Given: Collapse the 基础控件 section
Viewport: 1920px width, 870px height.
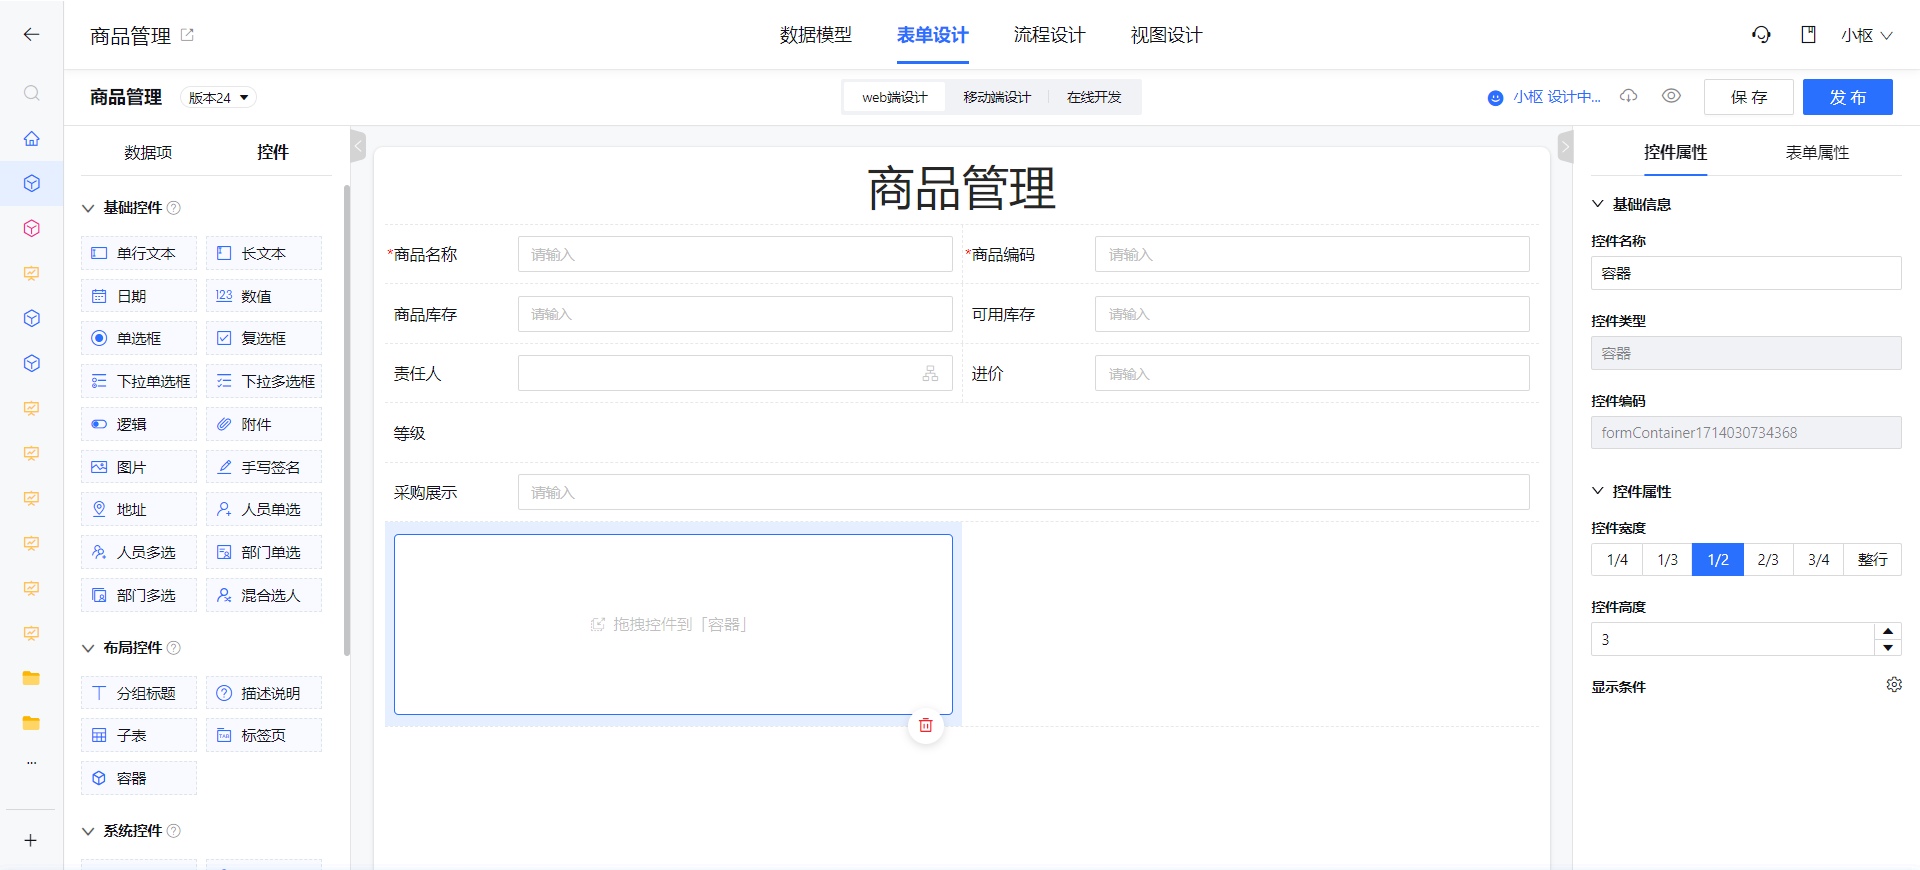Looking at the screenshot, I should 88,208.
